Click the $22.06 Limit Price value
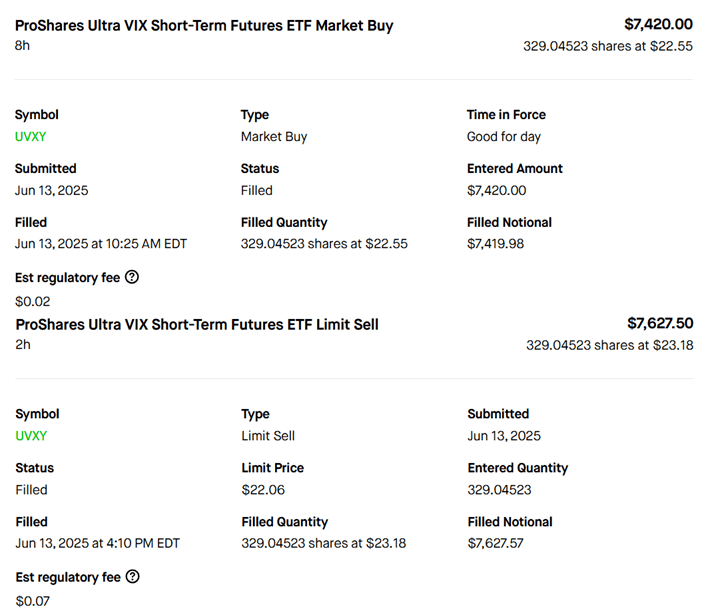This screenshot has width=716, height=610. pos(261,490)
